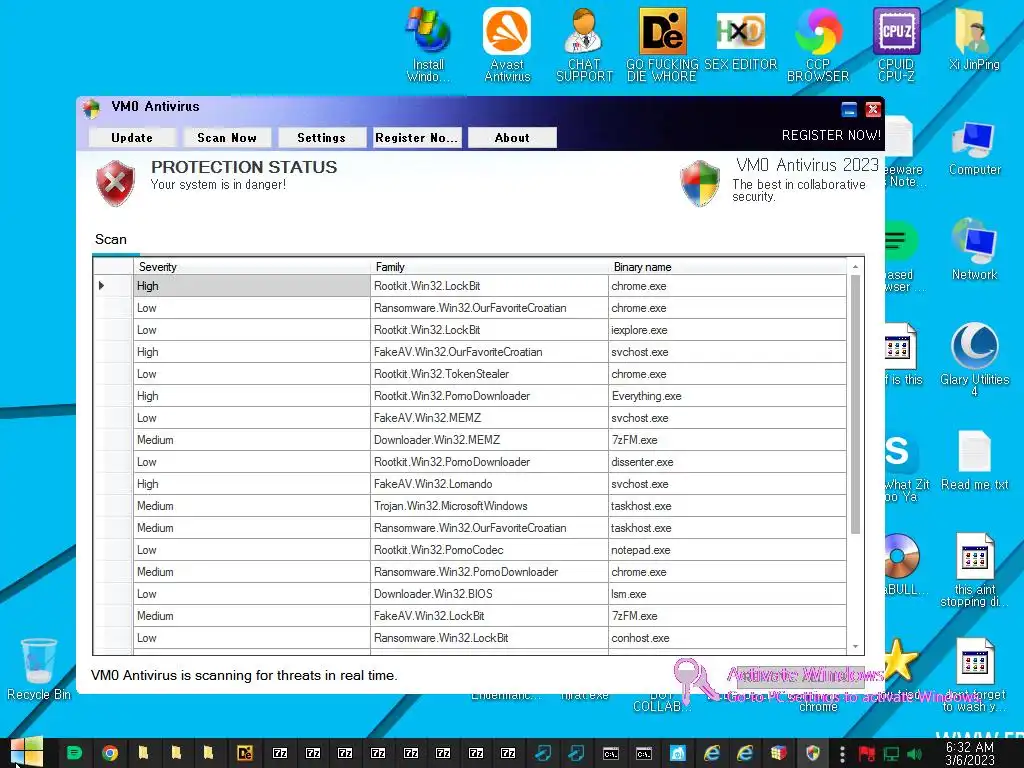Select the Downloader.Win32.BIOS family cell
Viewport: 1024px width, 768px height.
pyautogui.click(x=489, y=594)
